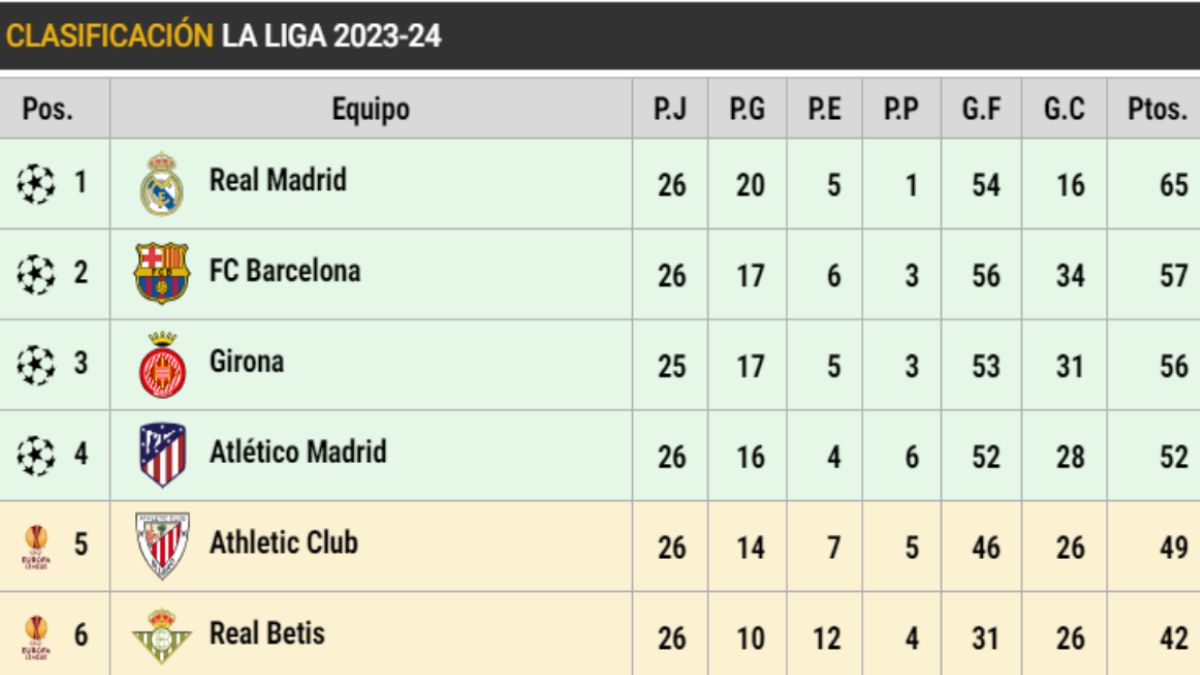Click the Girona team name
Screen dimensions: 1200x675
tap(246, 361)
